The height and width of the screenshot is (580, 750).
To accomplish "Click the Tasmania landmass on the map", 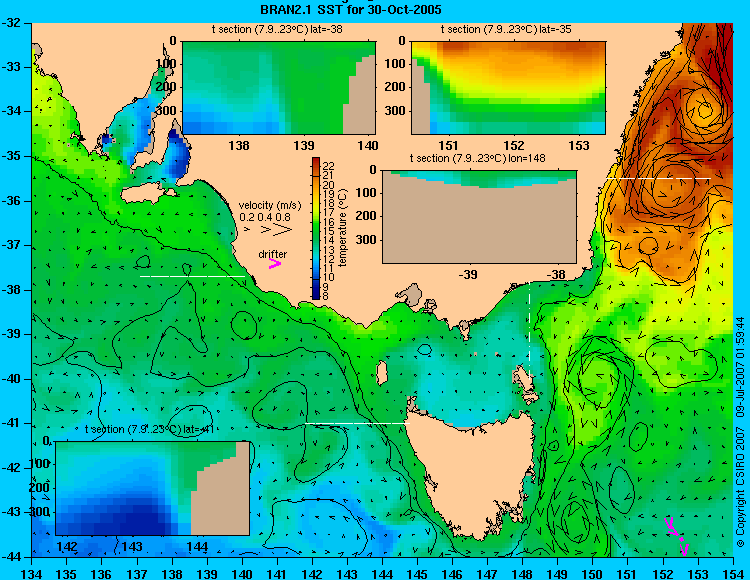I will coord(471,473).
